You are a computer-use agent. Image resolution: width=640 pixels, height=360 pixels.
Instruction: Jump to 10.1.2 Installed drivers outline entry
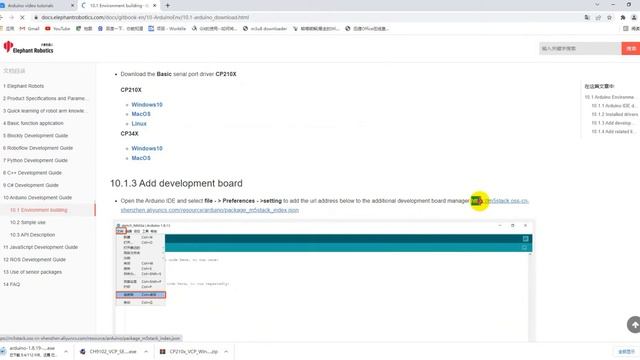pyautogui.click(x=614, y=114)
